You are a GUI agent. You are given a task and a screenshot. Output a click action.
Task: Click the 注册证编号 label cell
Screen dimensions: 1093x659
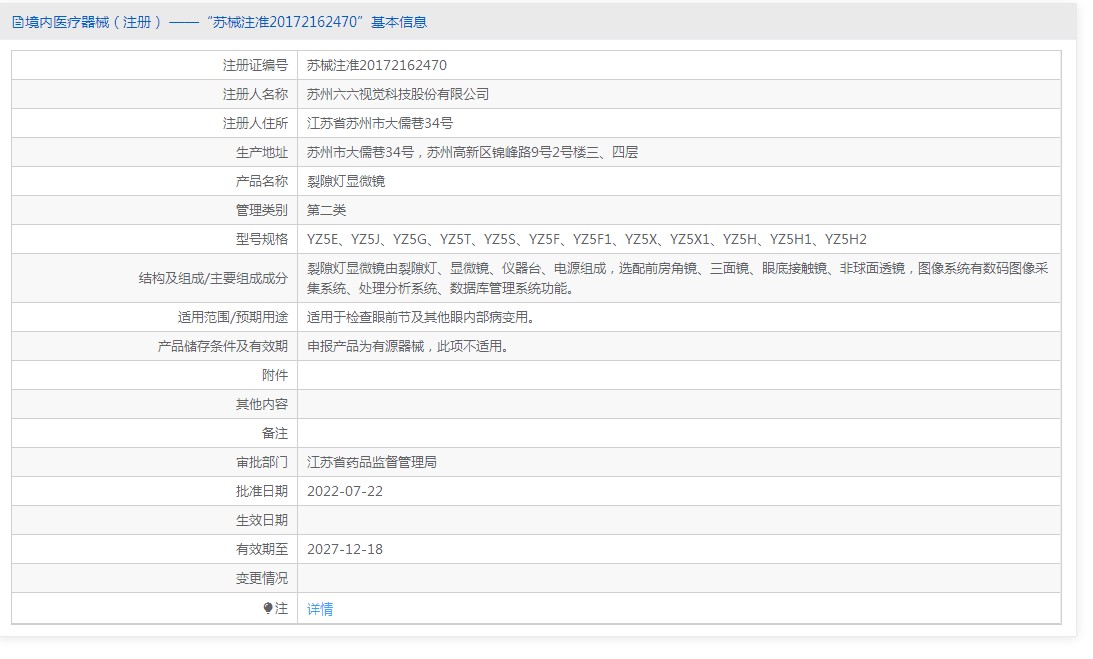pyautogui.click(x=155, y=65)
